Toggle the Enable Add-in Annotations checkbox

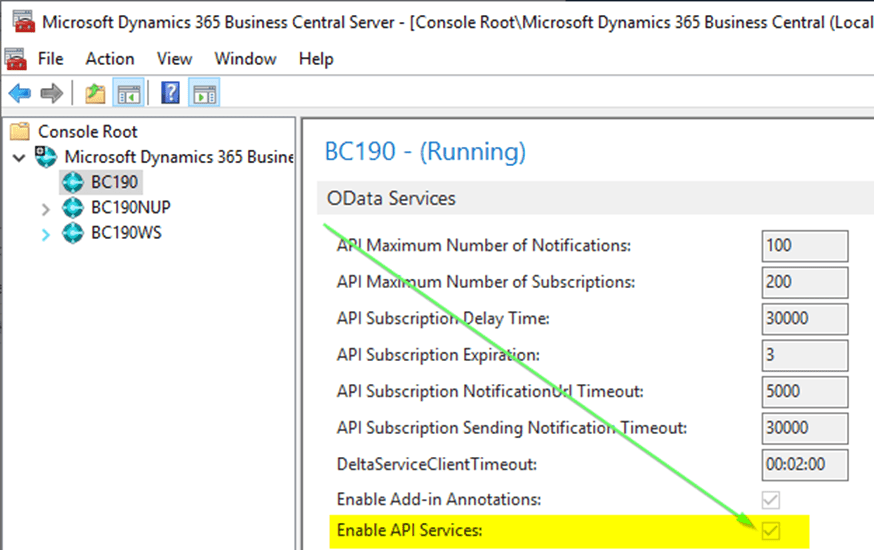pos(770,499)
